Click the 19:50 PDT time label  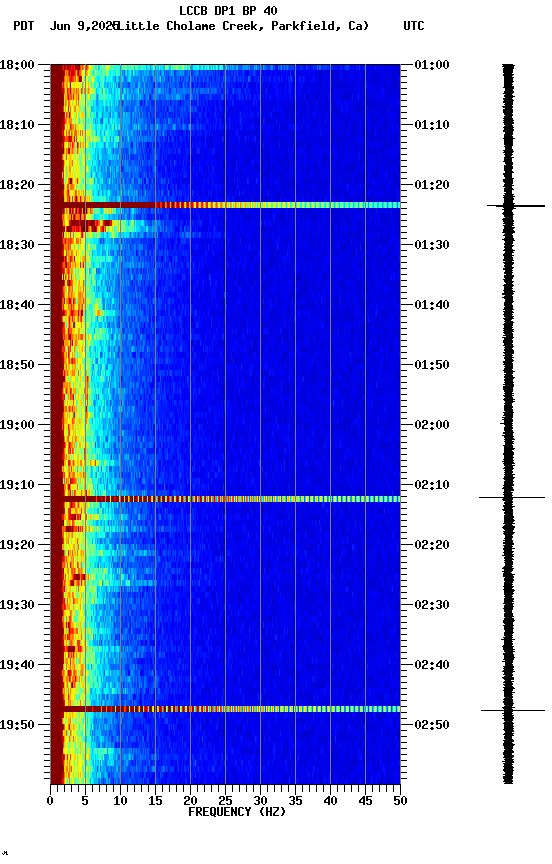pos(17,725)
